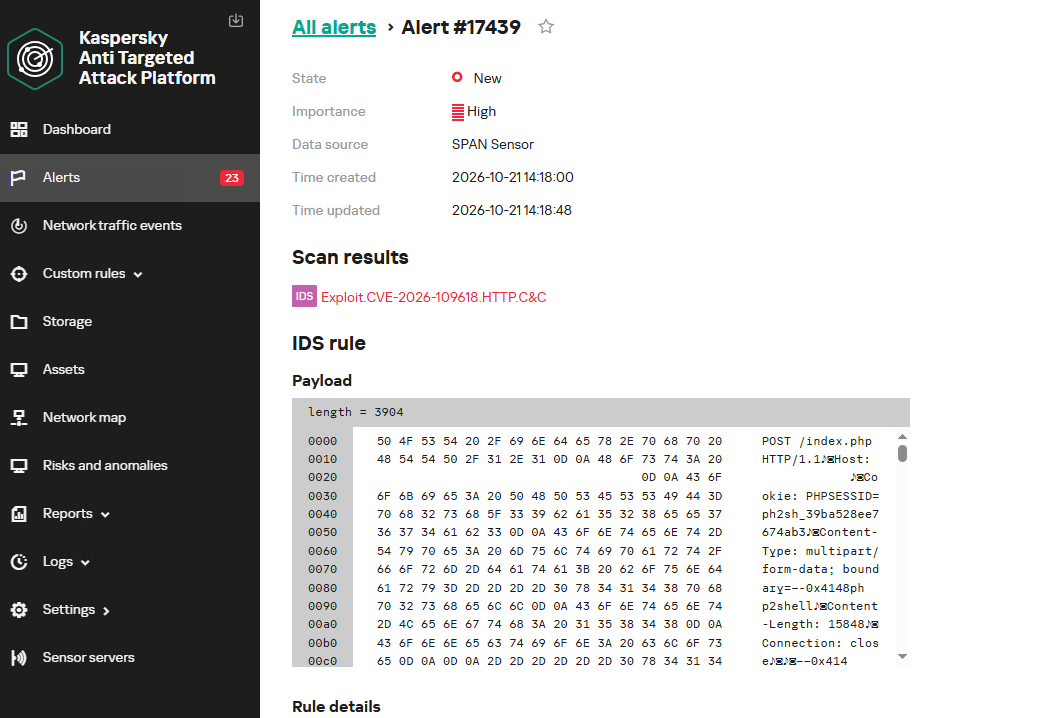Click the Risks and anomalies icon
1056x718 pixels.
(x=19, y=466)
